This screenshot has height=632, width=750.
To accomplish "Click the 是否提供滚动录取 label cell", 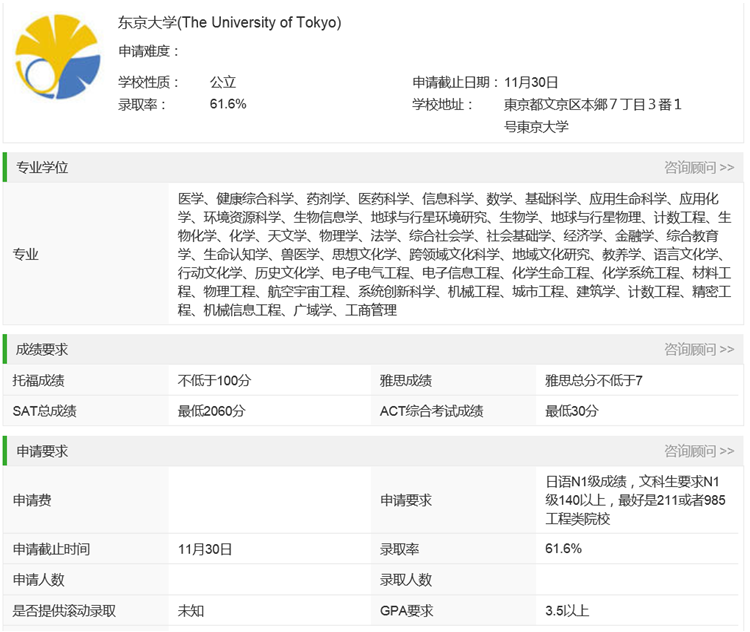I will pyautogui.click(x=86, y=610).
